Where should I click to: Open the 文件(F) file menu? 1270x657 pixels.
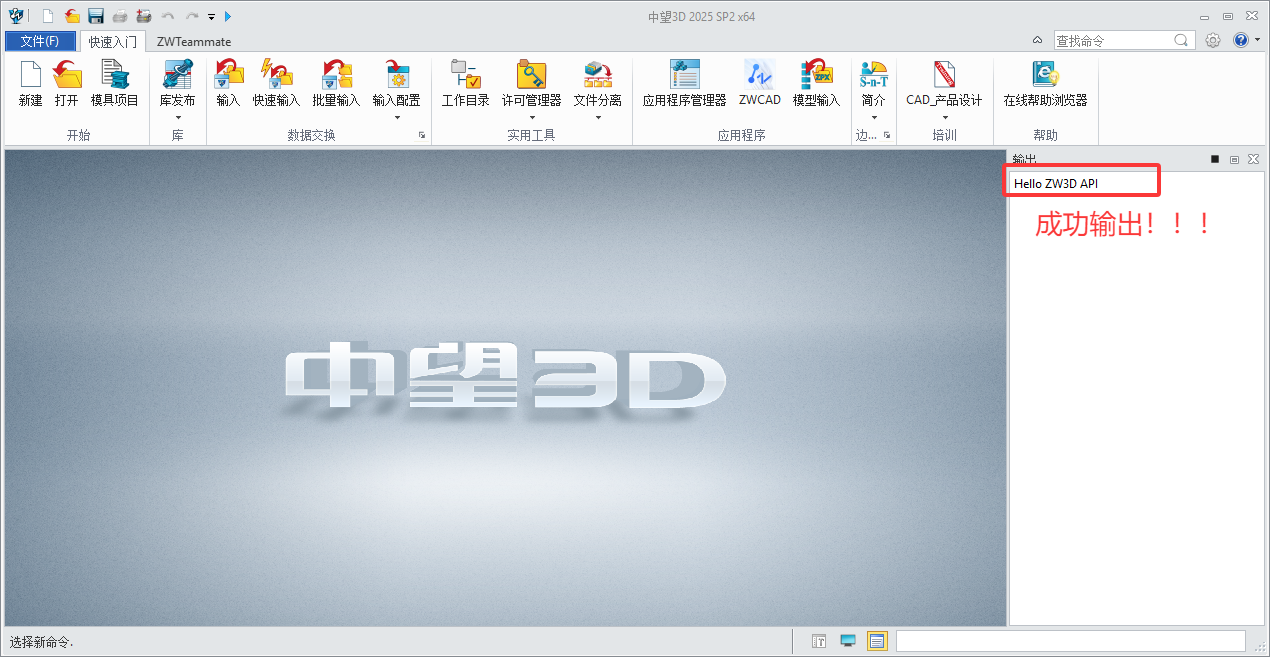pos(40,41)
